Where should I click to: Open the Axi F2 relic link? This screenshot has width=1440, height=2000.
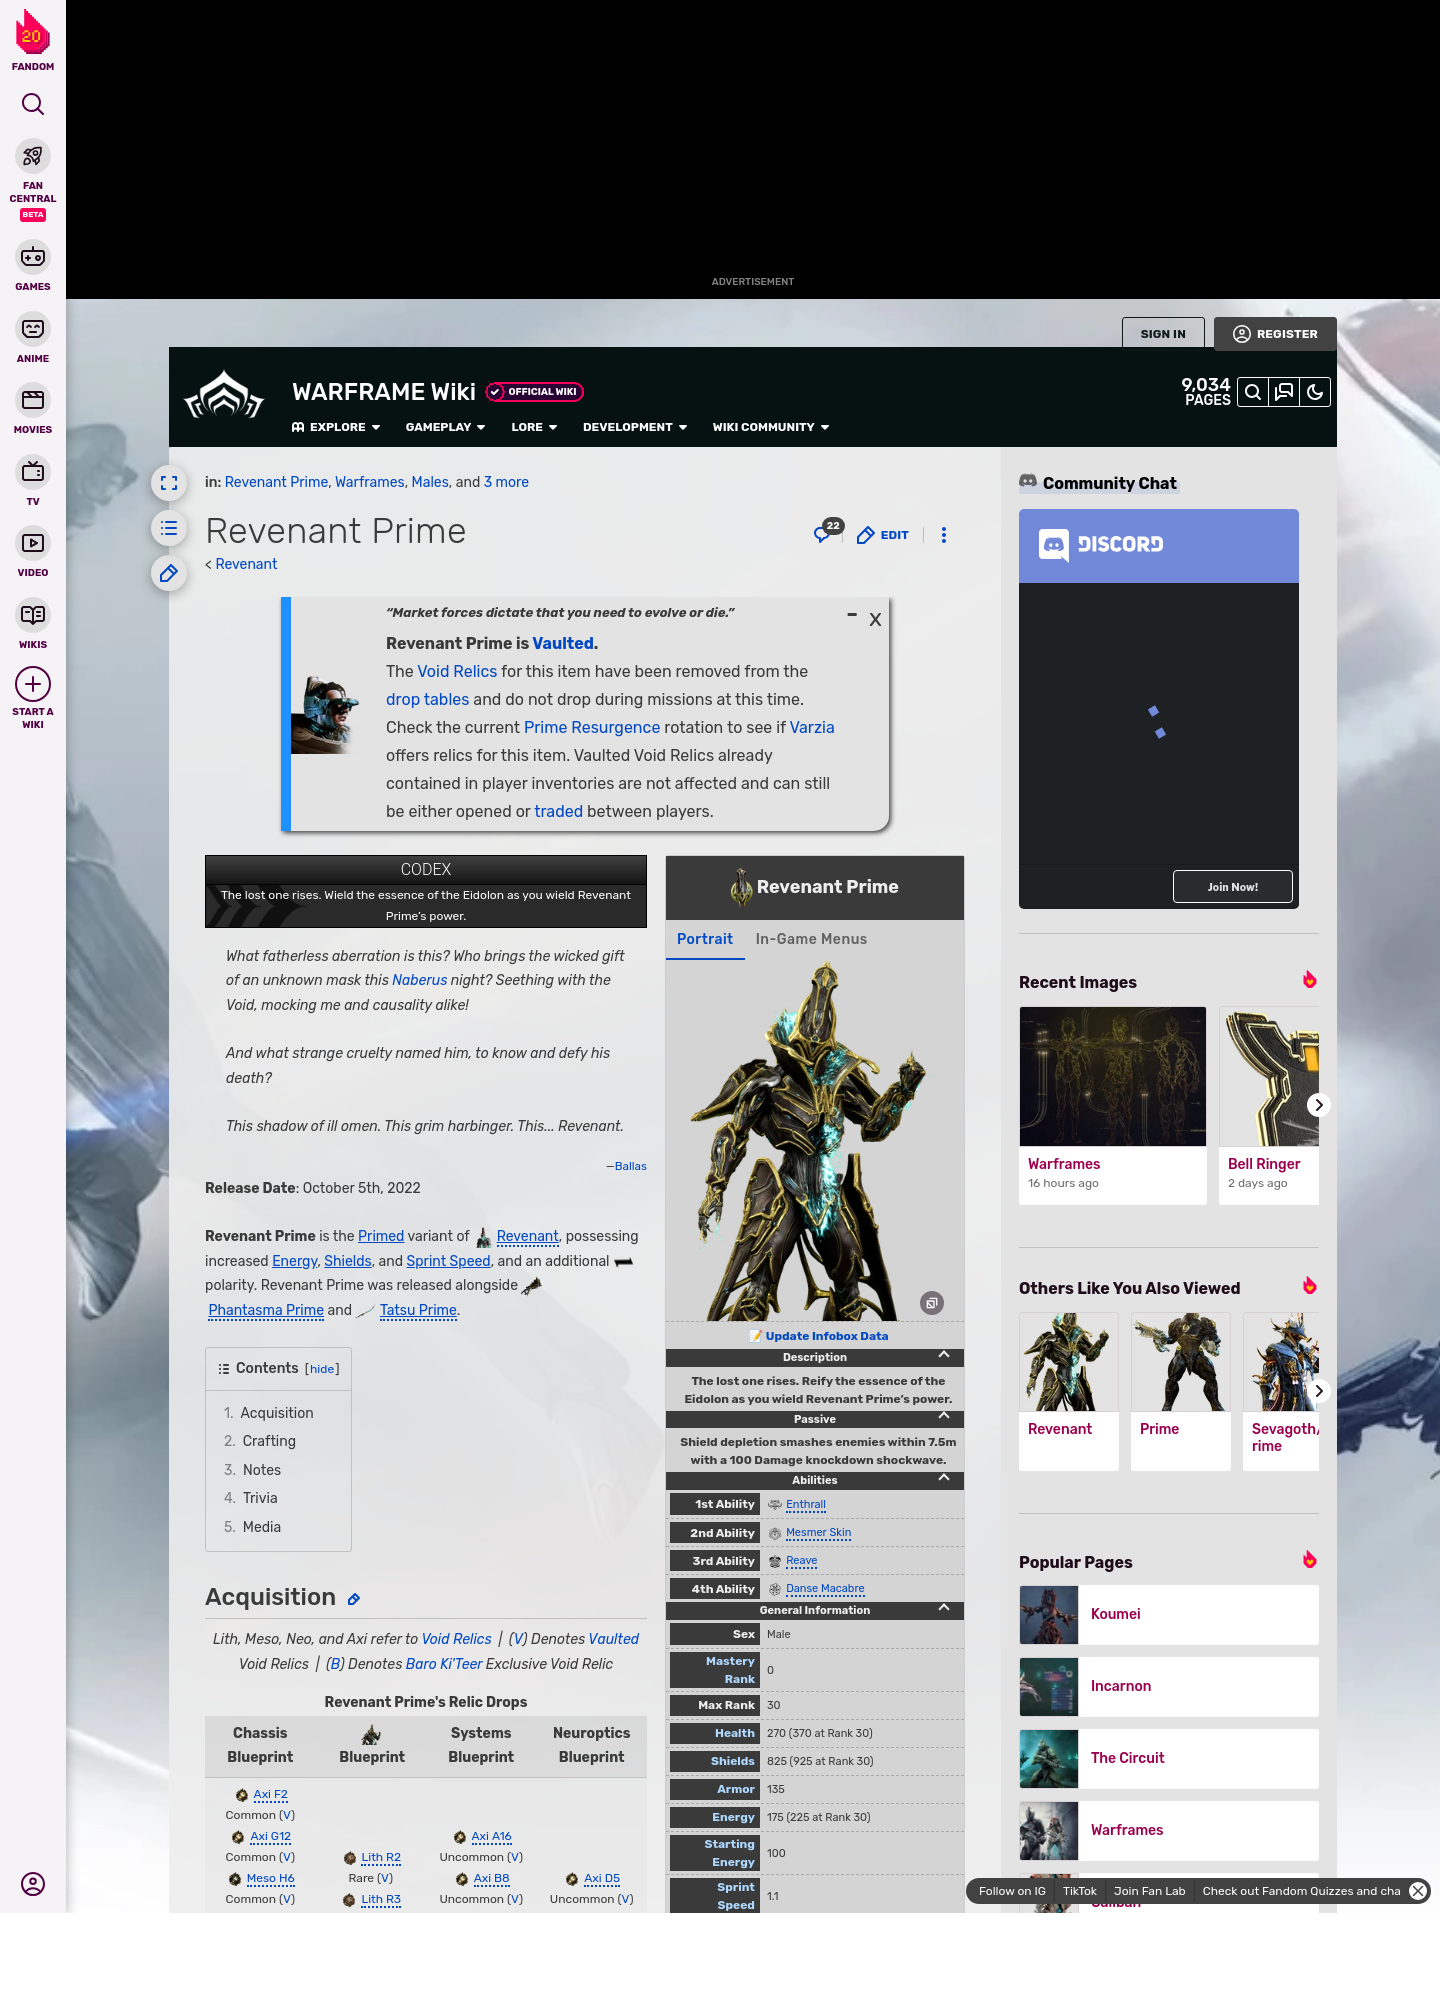[x=270, y=1795]
